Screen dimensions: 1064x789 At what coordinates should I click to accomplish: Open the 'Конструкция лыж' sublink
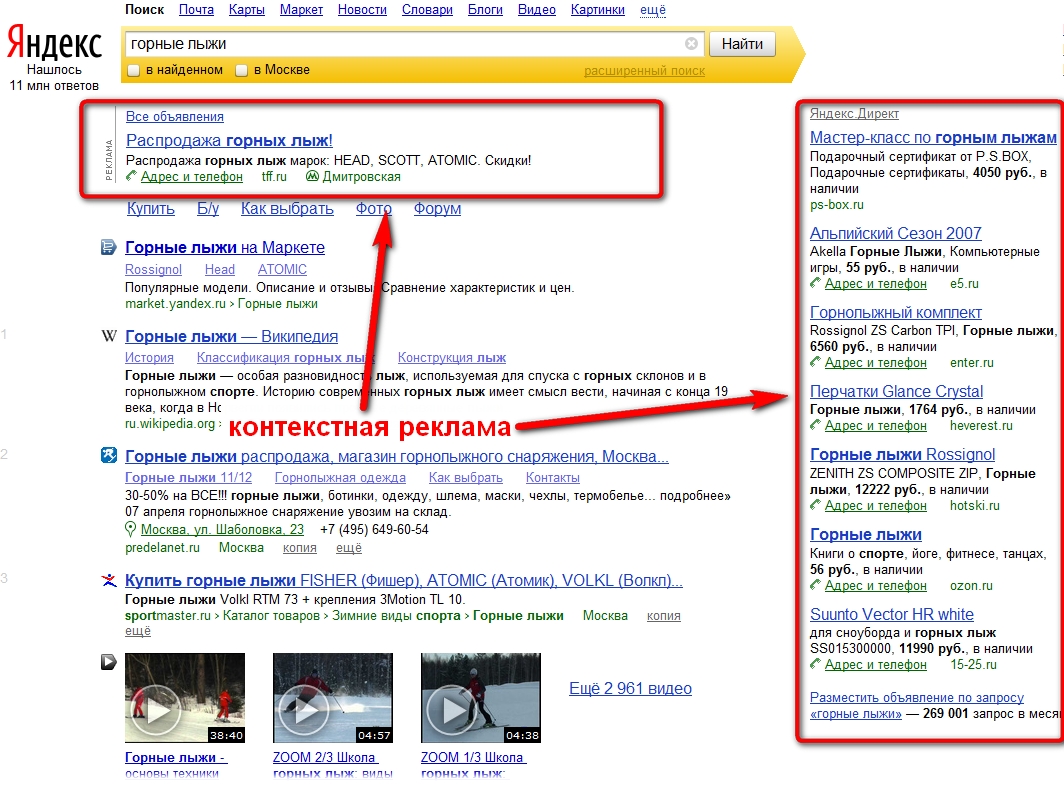tap(452, 358)
